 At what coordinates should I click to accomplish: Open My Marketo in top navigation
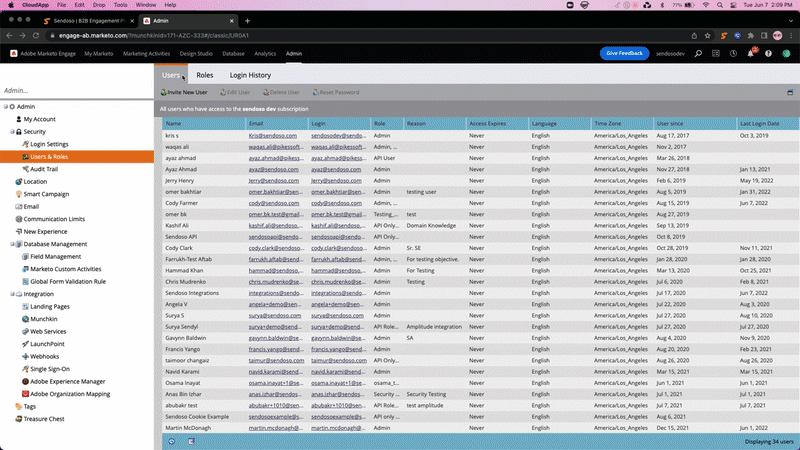point(98,54)
